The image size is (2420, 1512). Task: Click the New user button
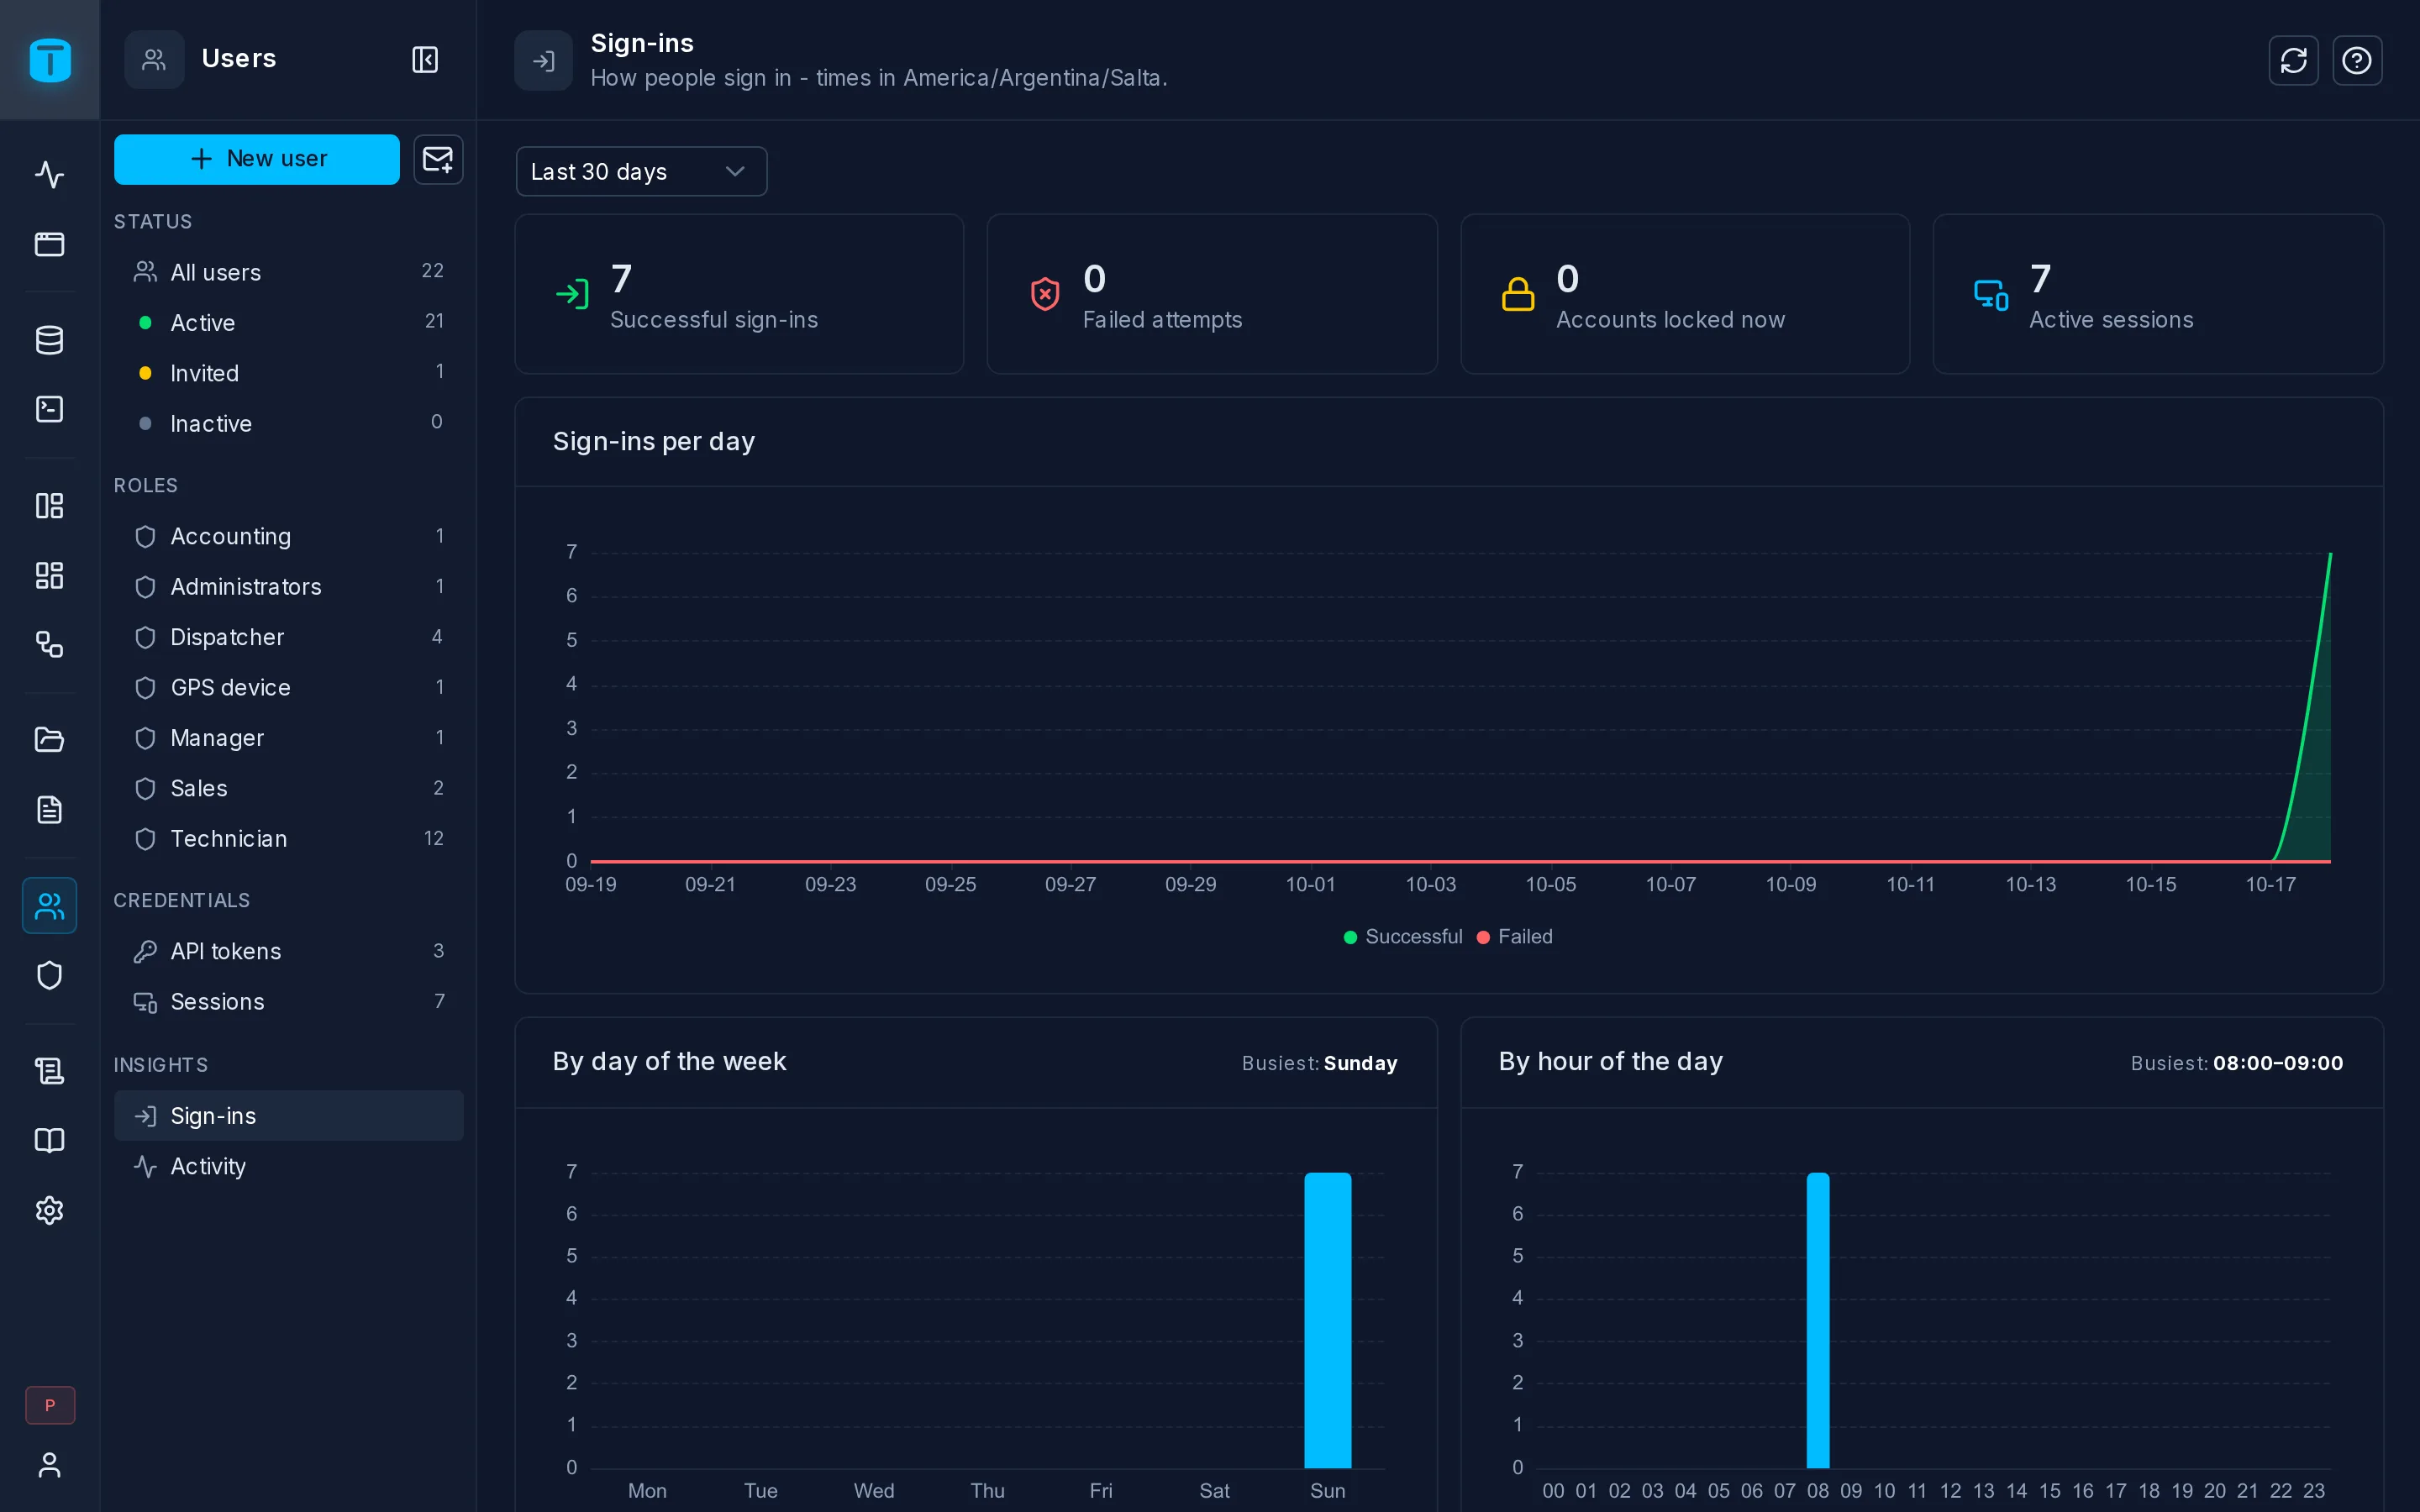[x=257, y=159]
